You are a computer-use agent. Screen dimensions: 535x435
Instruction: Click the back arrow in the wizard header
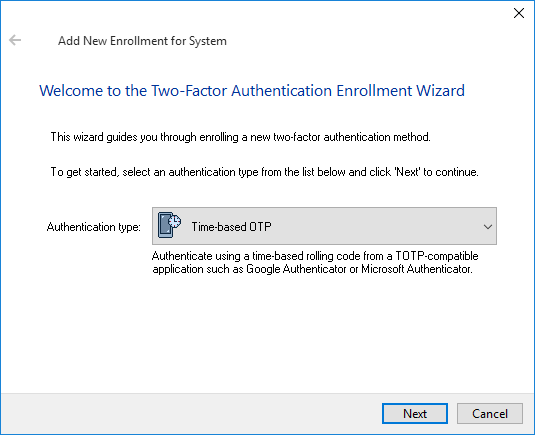15,40
